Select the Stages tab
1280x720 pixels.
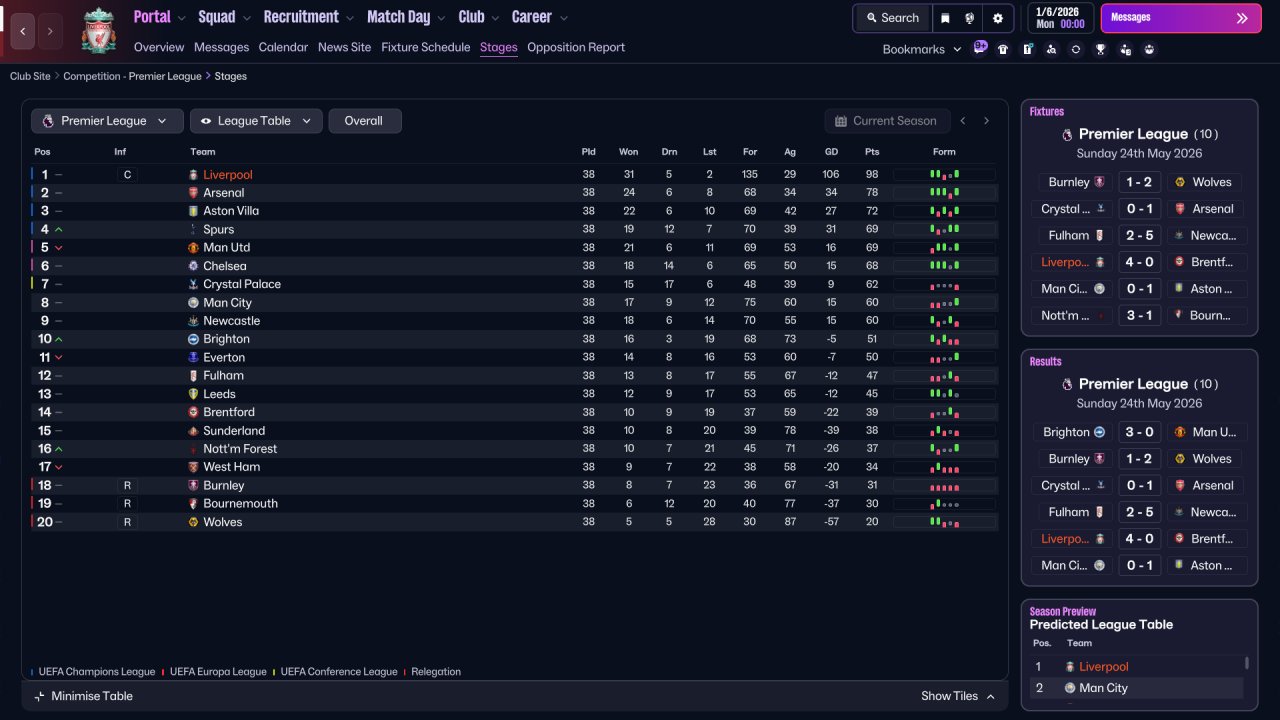[499, 47]
